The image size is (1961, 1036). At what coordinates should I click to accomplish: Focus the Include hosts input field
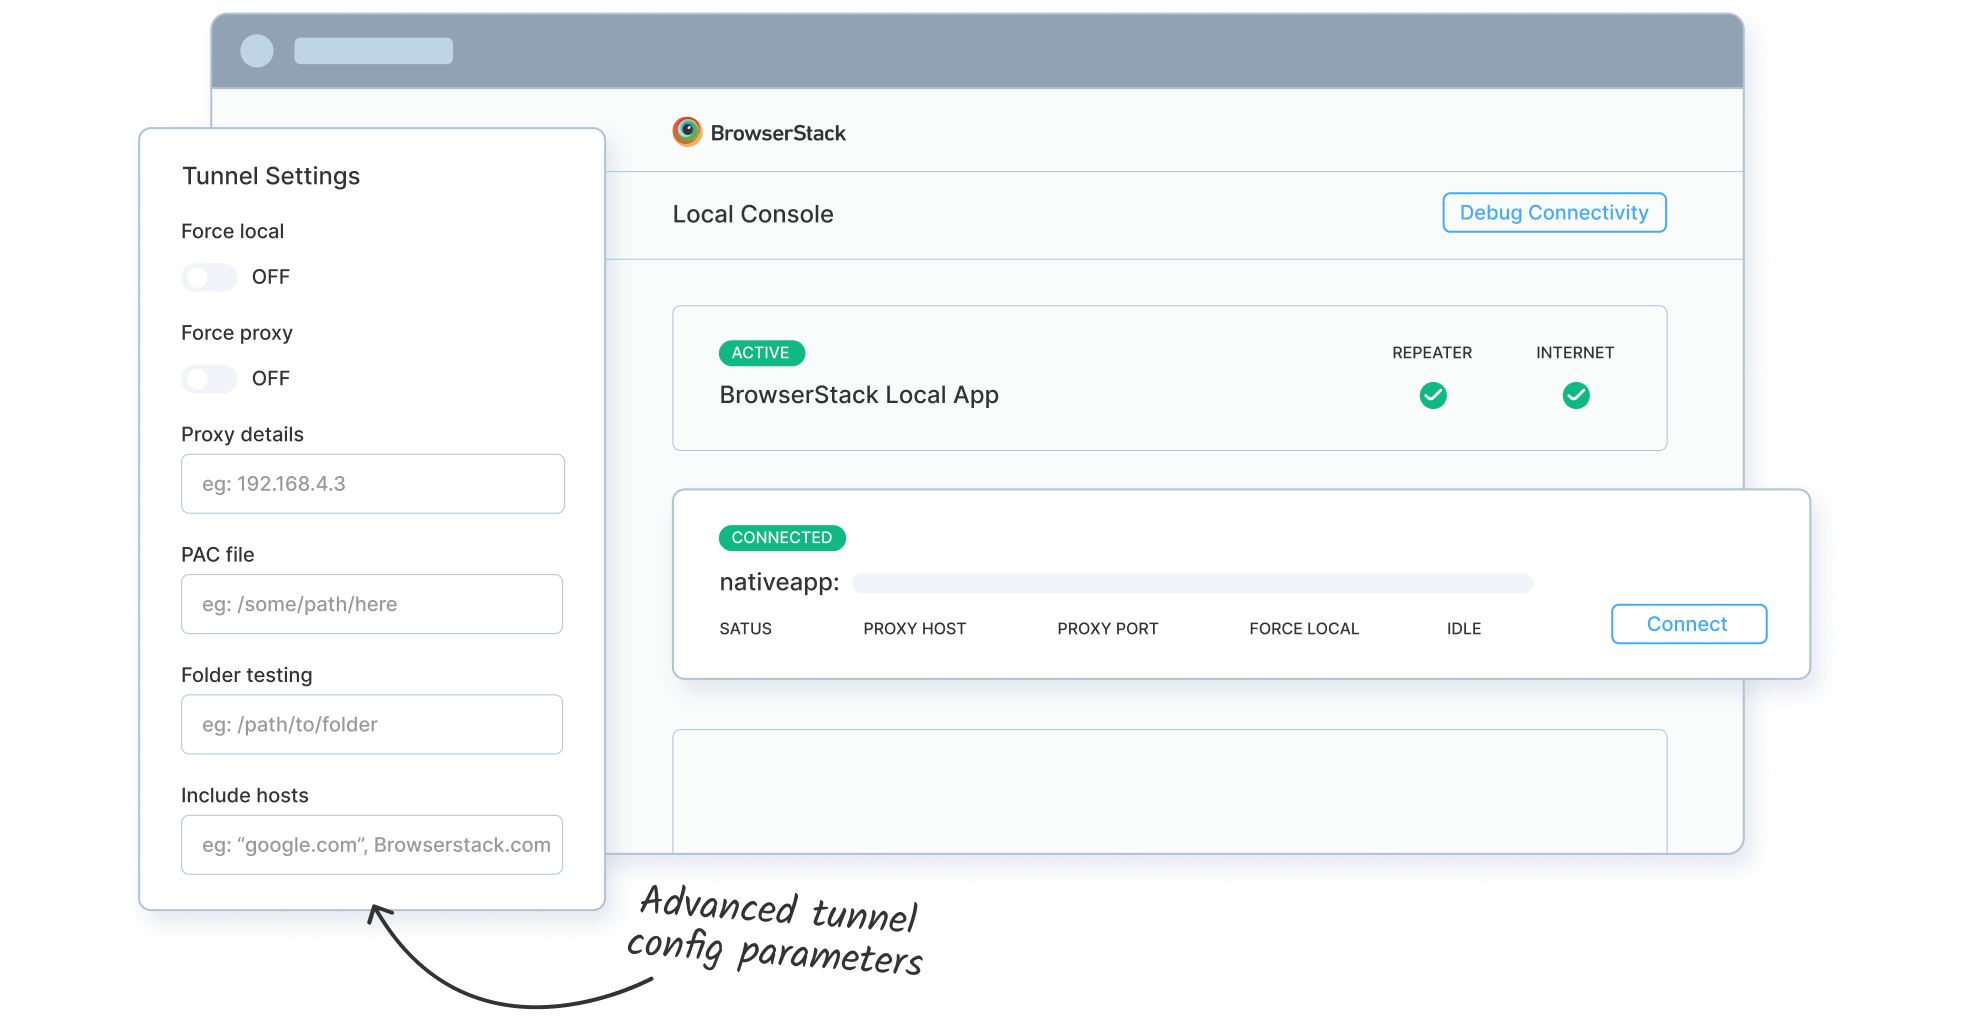[x=372, y=845]
